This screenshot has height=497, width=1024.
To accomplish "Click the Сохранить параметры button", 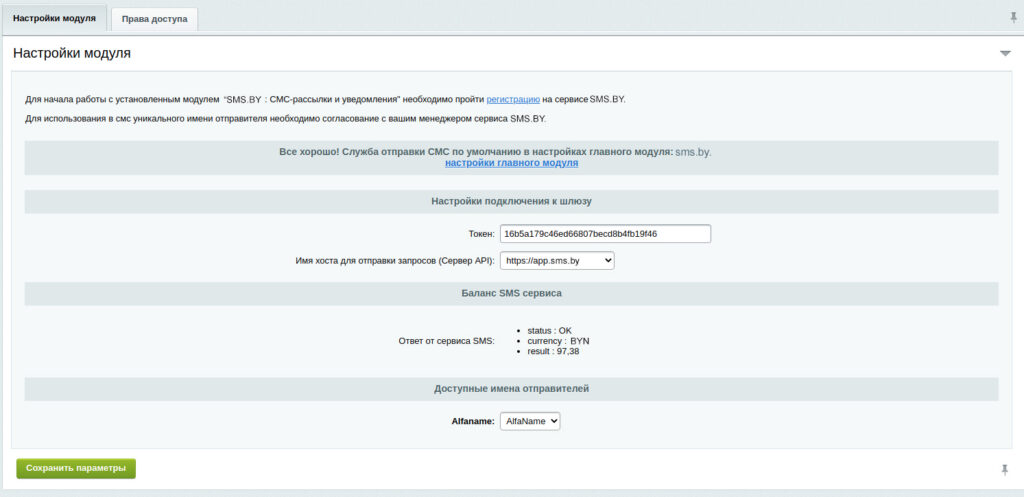I will [76, 468].
